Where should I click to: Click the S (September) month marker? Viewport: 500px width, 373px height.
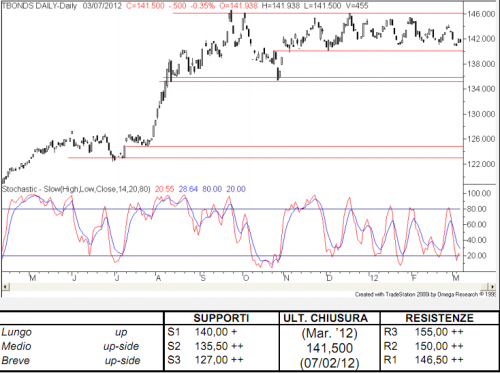[203, 278]
